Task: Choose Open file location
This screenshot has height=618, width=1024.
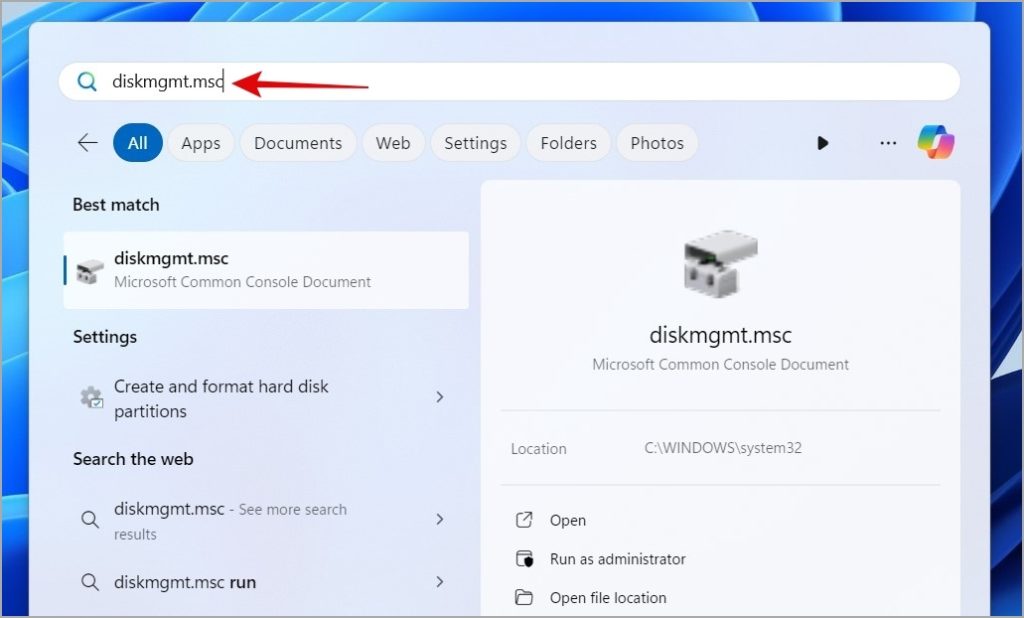Action: pyautogui.click(x=608, y=598)
